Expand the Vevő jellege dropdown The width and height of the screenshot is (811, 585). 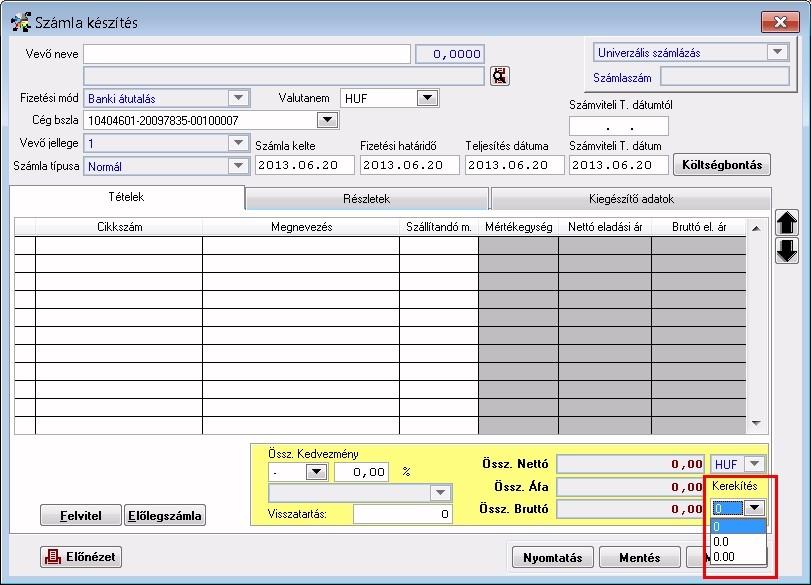238,143
